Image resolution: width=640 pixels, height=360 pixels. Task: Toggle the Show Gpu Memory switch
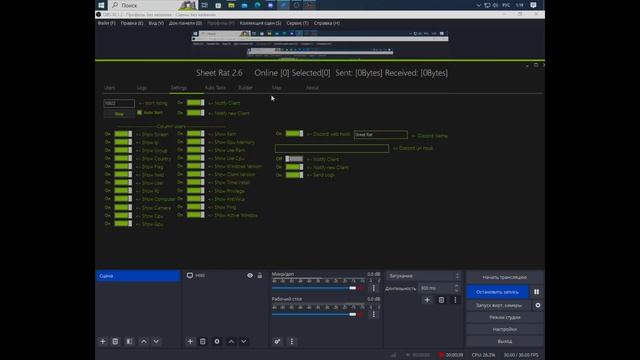(196, 142)
